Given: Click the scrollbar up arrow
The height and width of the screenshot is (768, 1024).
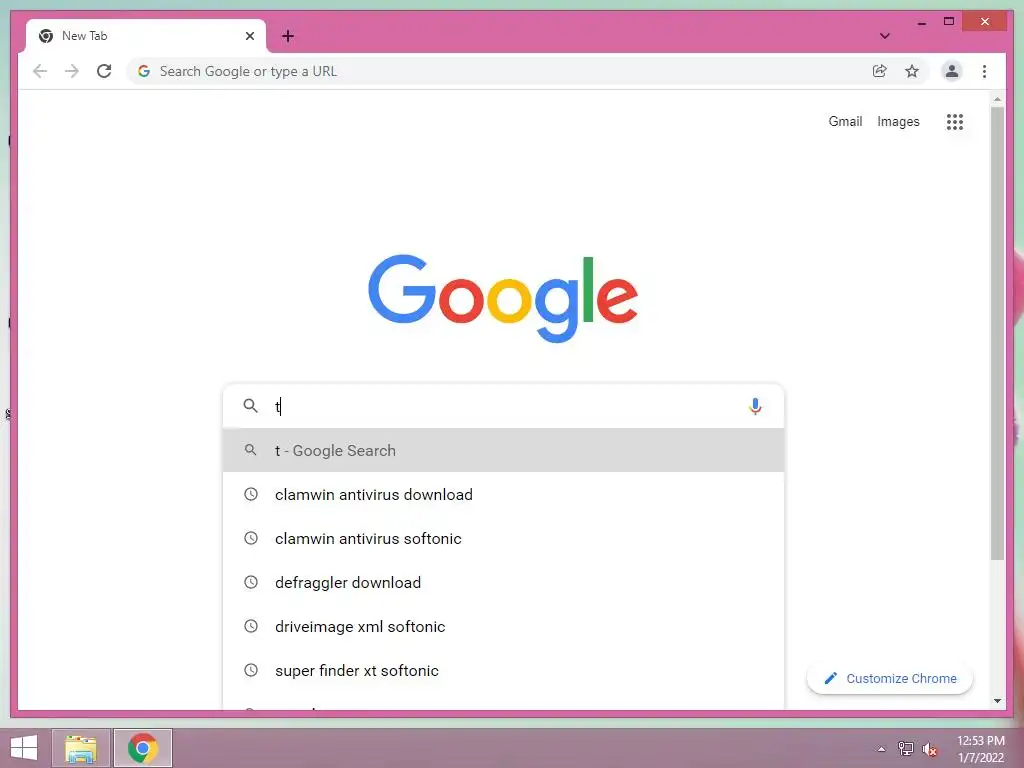Looking at the screenshot, I should (x=997, y=99).
